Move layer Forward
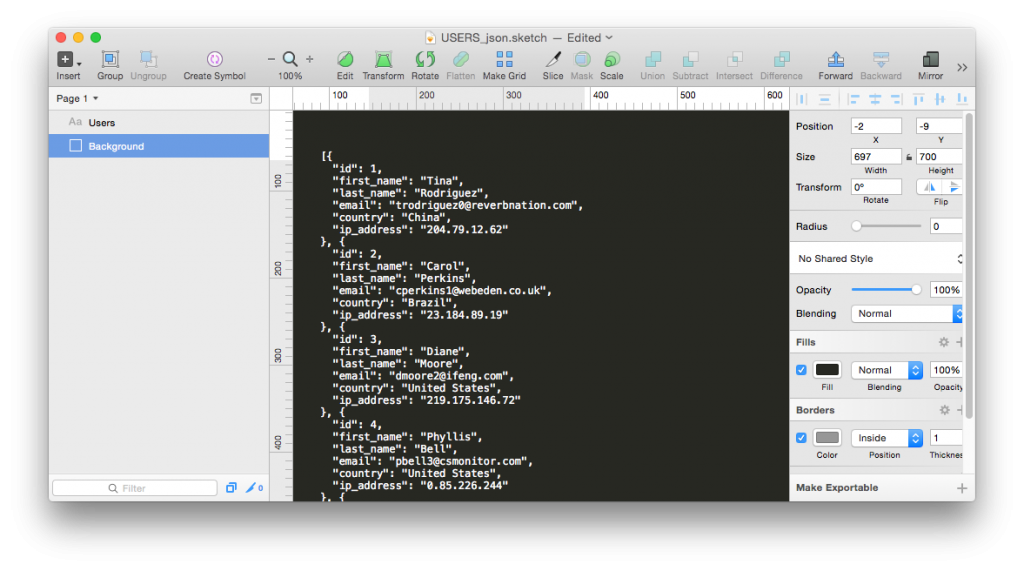 pyautogui.click(x=835, y=59)
